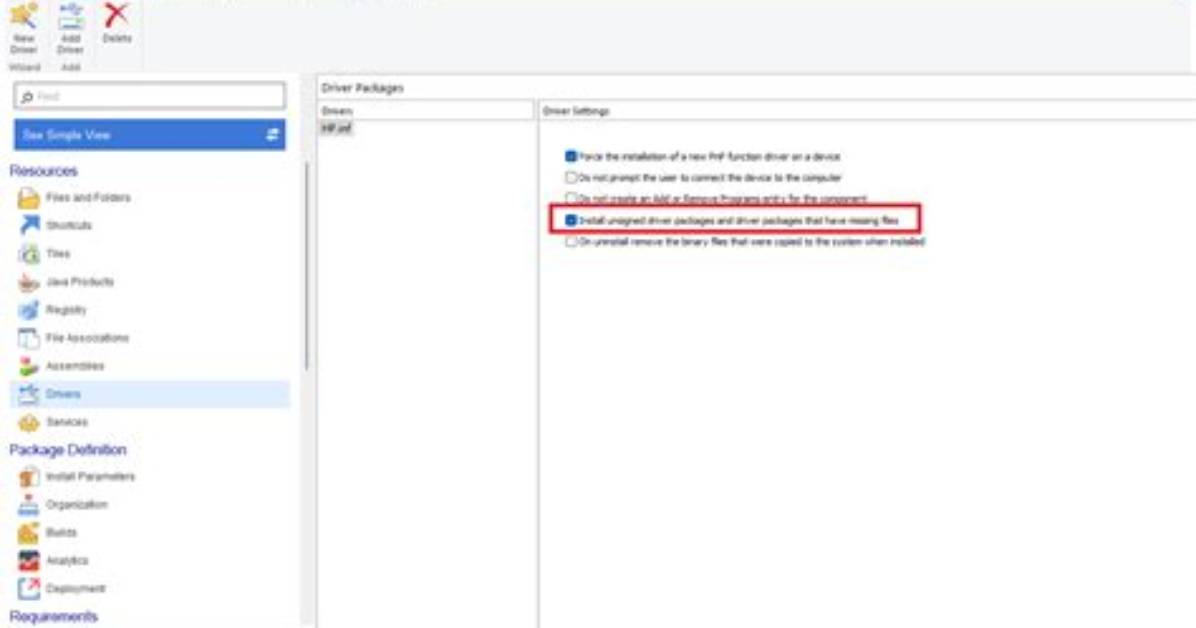The width and height of the screenshot is (1196, 628).
Task: Toggle Install unsigned driver packages checkbox
Action: pos(571,220)
